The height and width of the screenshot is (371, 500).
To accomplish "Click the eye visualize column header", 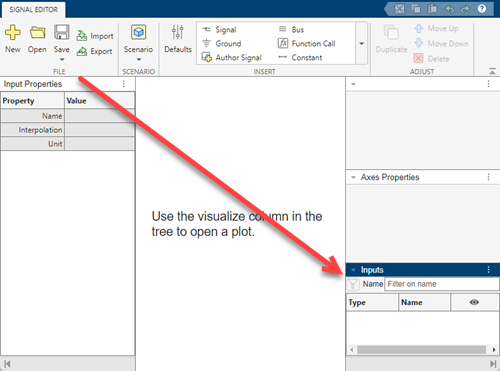I will [474, 302].
